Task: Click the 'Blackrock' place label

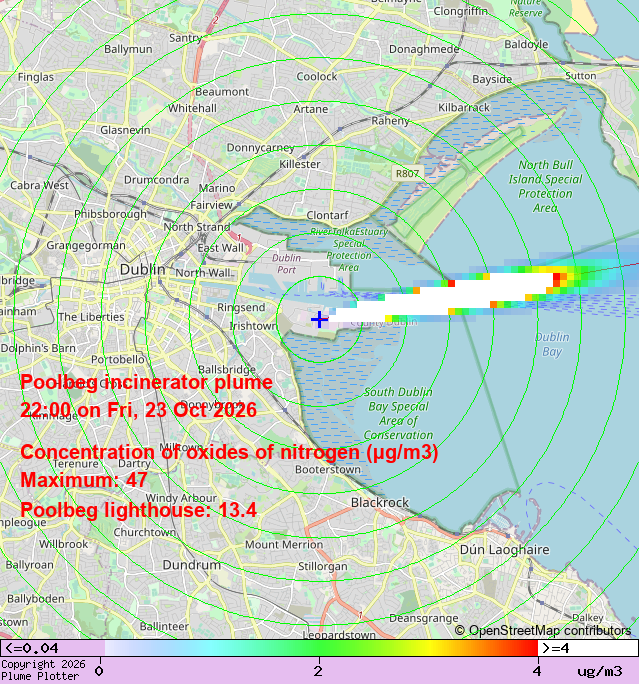Action: click(380, 503)
